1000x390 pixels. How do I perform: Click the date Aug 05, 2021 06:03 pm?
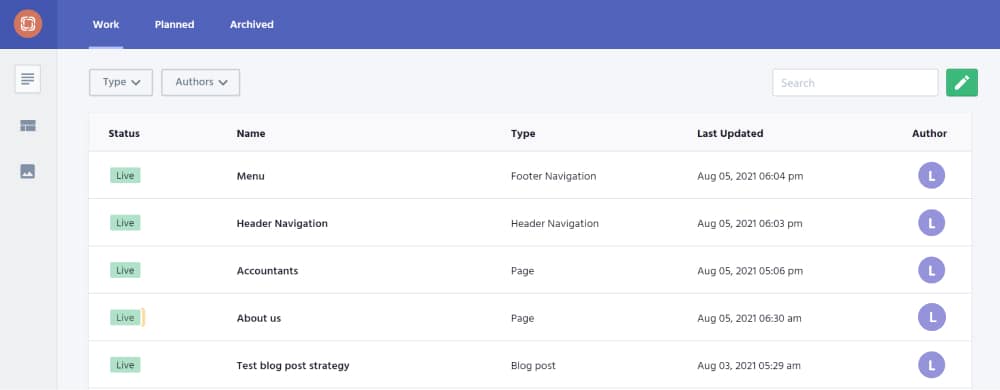tap(750, 224)
